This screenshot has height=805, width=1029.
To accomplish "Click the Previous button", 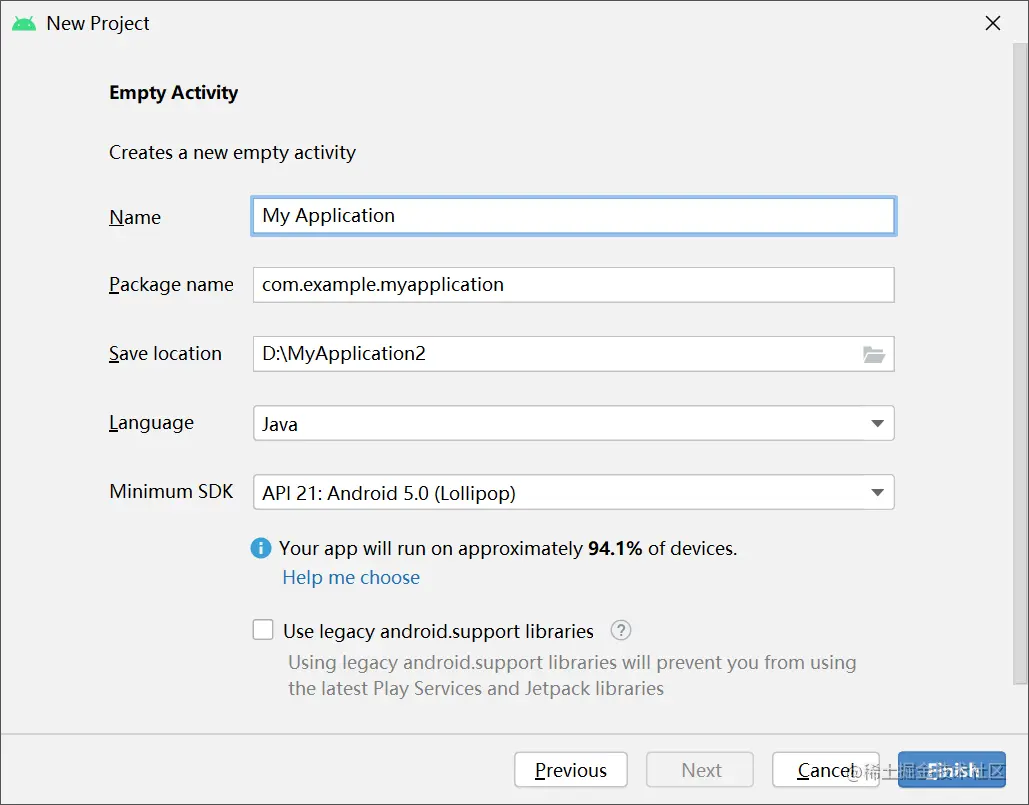I will point(571,770).
